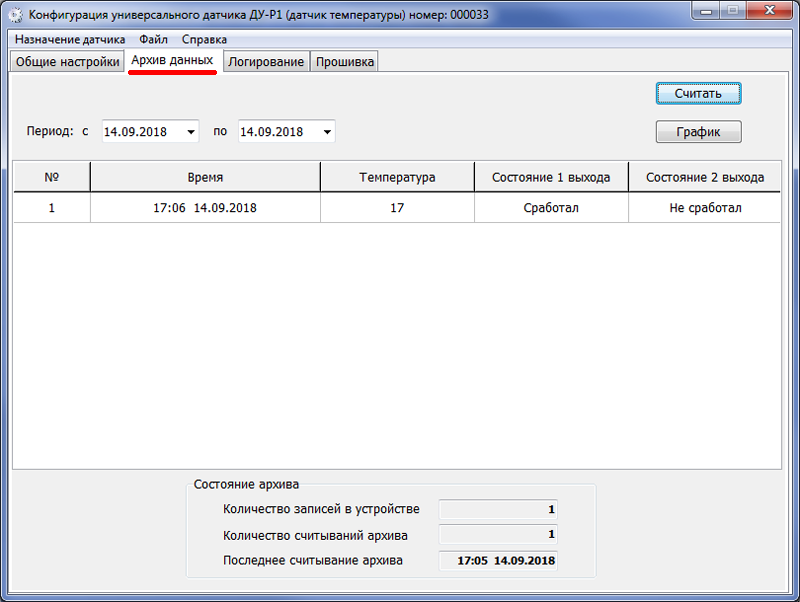Click the 'Не сработал' cell
800x602 pixels.
tap(705, 208)
